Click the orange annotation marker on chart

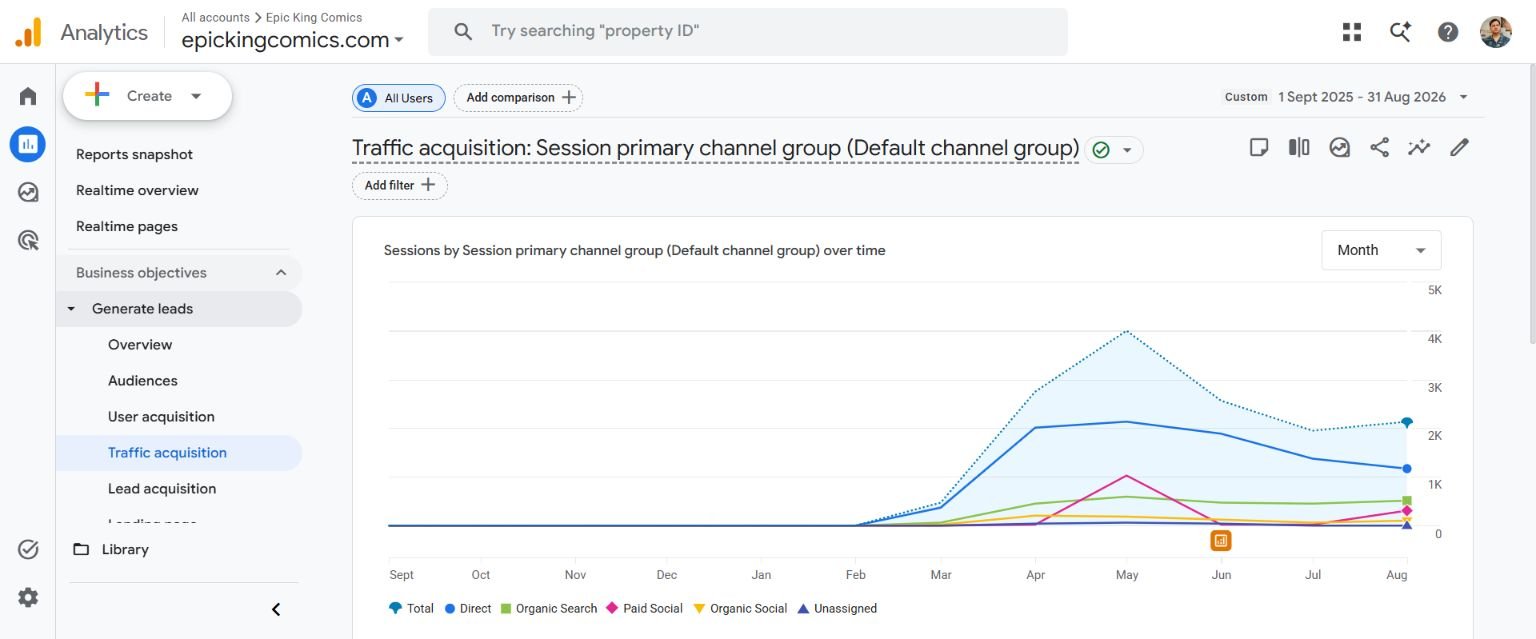[x=1220, y=540]
